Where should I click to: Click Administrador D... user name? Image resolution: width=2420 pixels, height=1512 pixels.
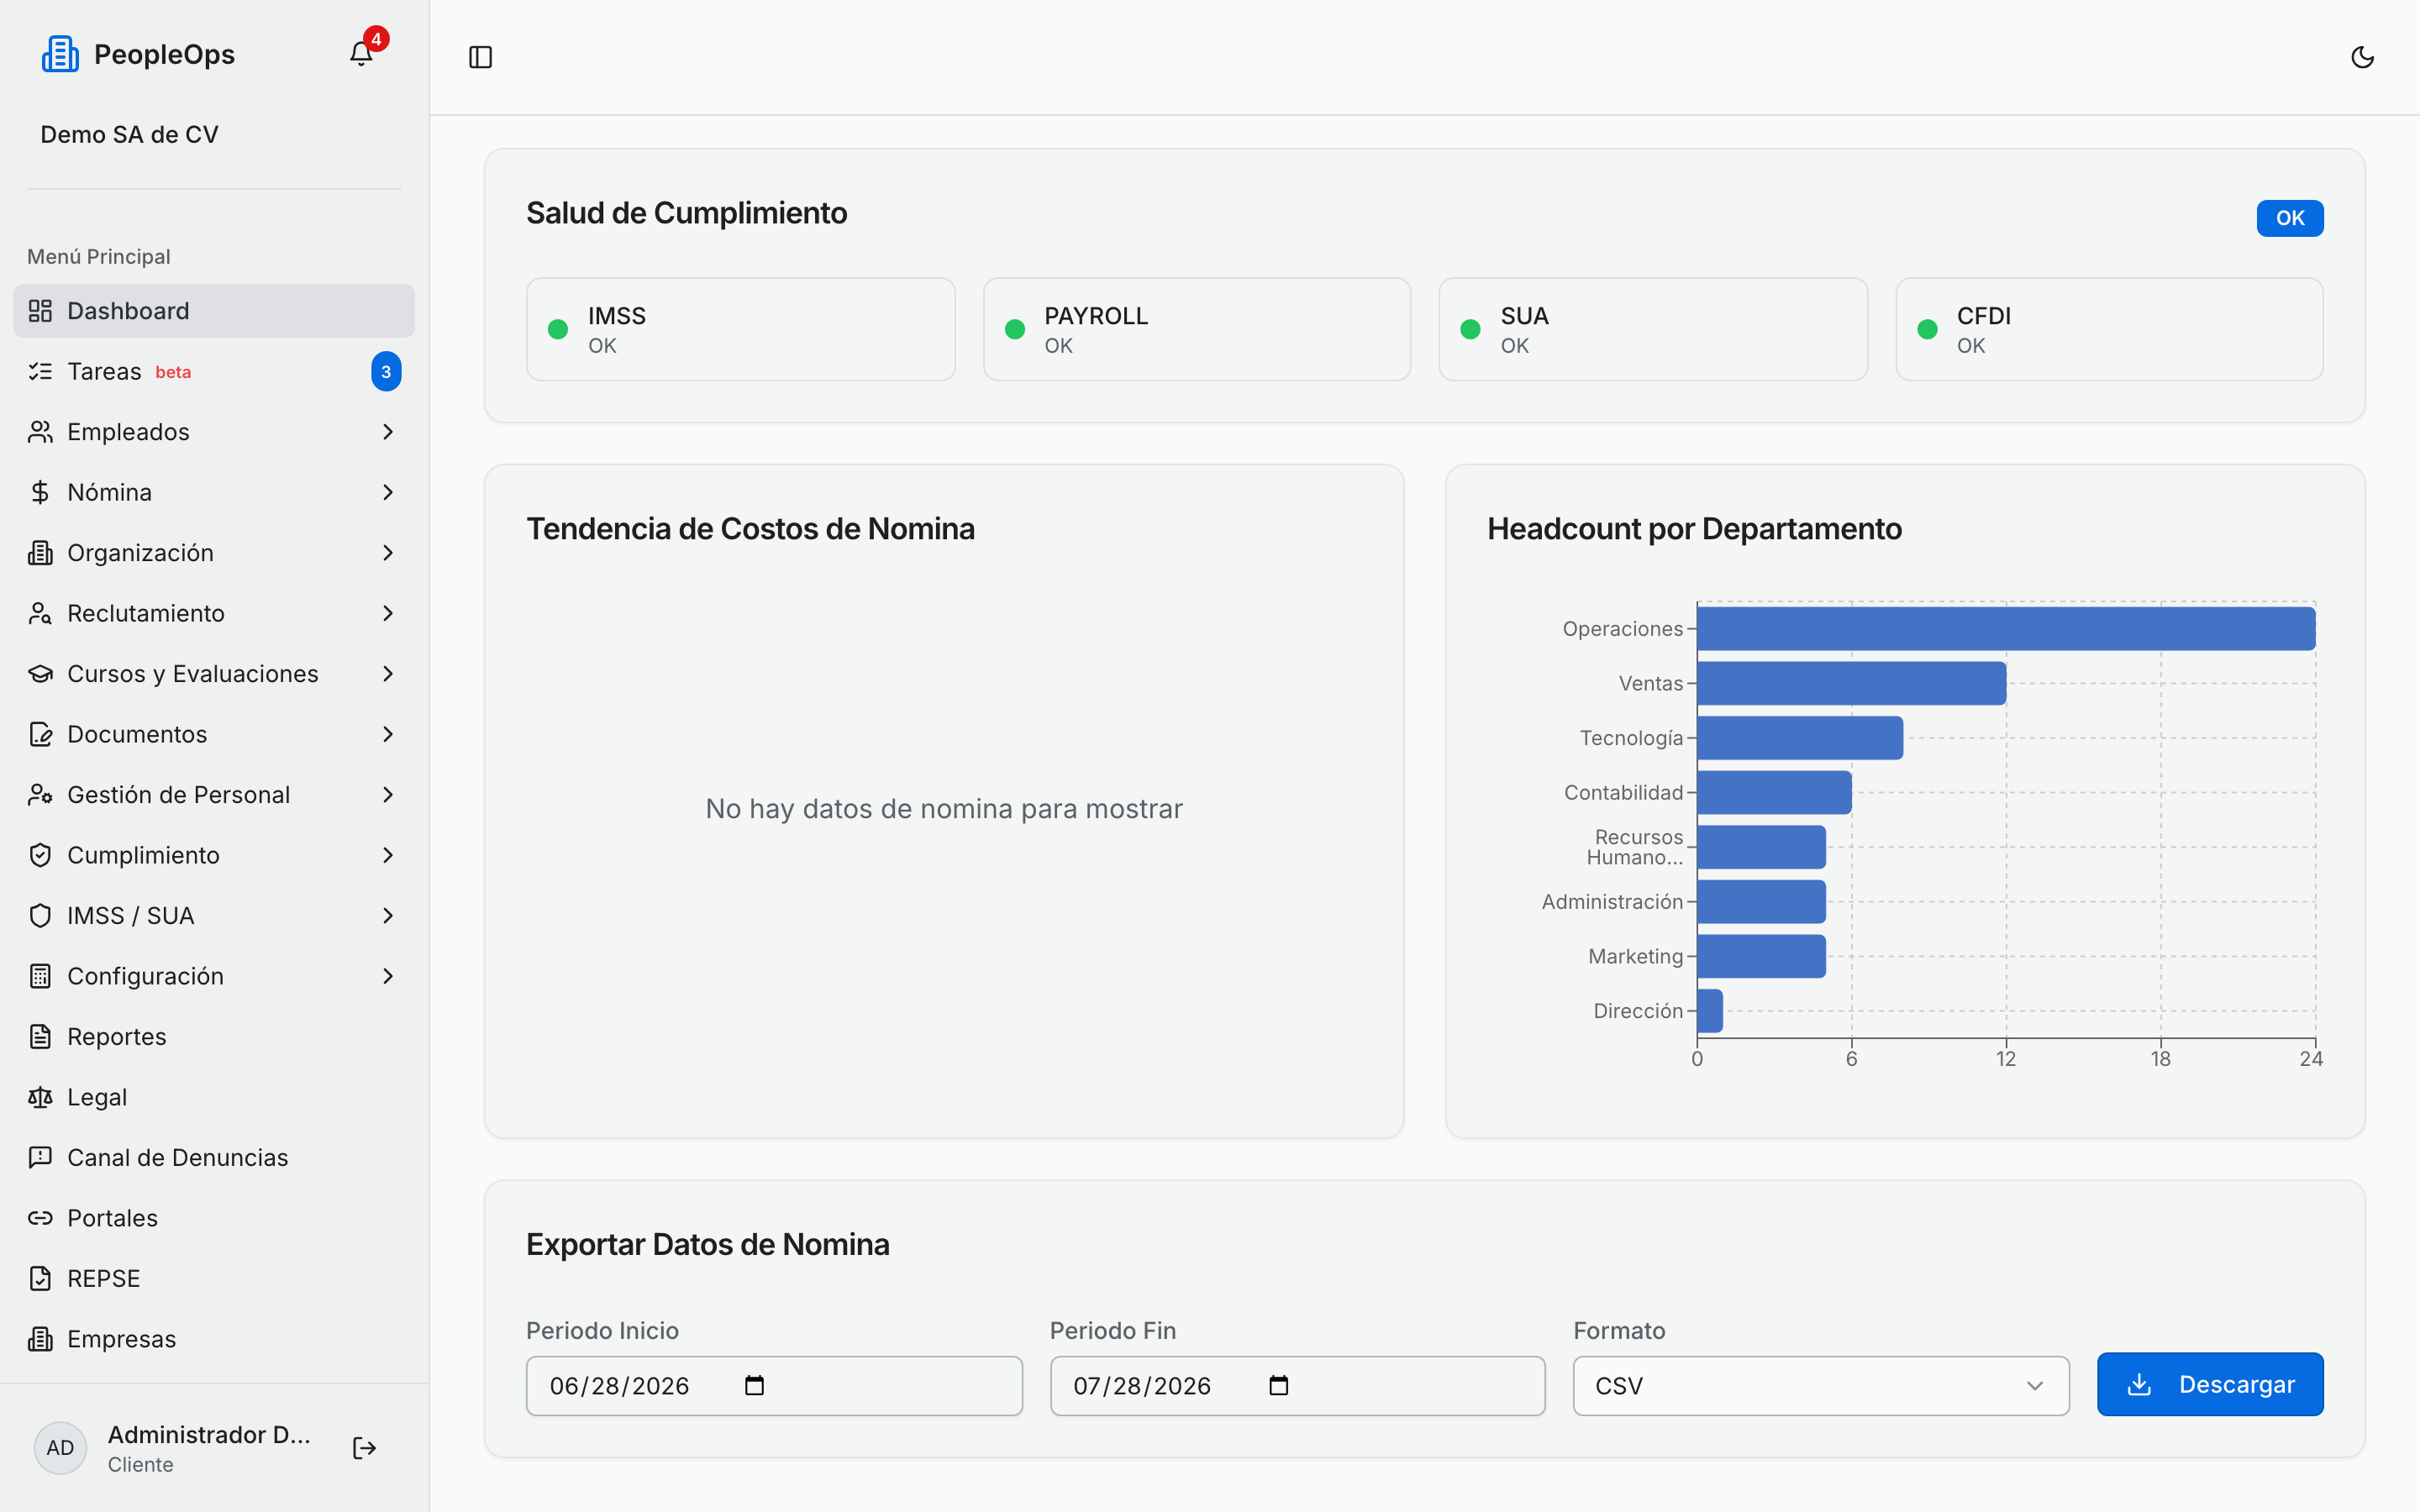pos(209,1434)
